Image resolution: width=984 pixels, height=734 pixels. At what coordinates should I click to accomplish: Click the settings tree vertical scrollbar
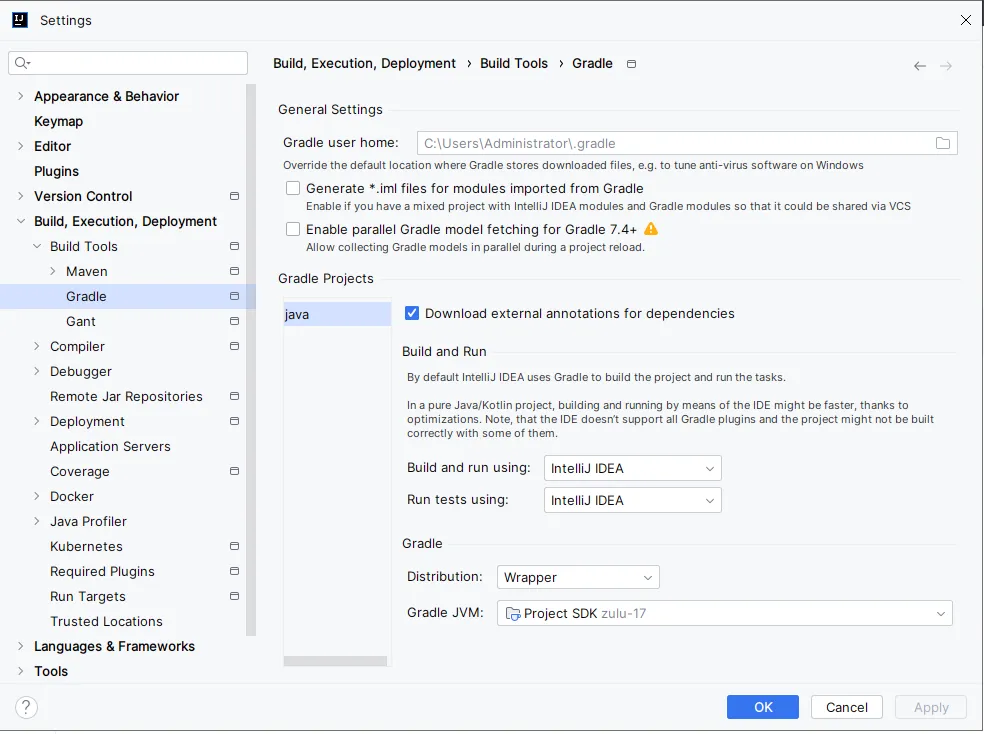[x=252, y=359]
